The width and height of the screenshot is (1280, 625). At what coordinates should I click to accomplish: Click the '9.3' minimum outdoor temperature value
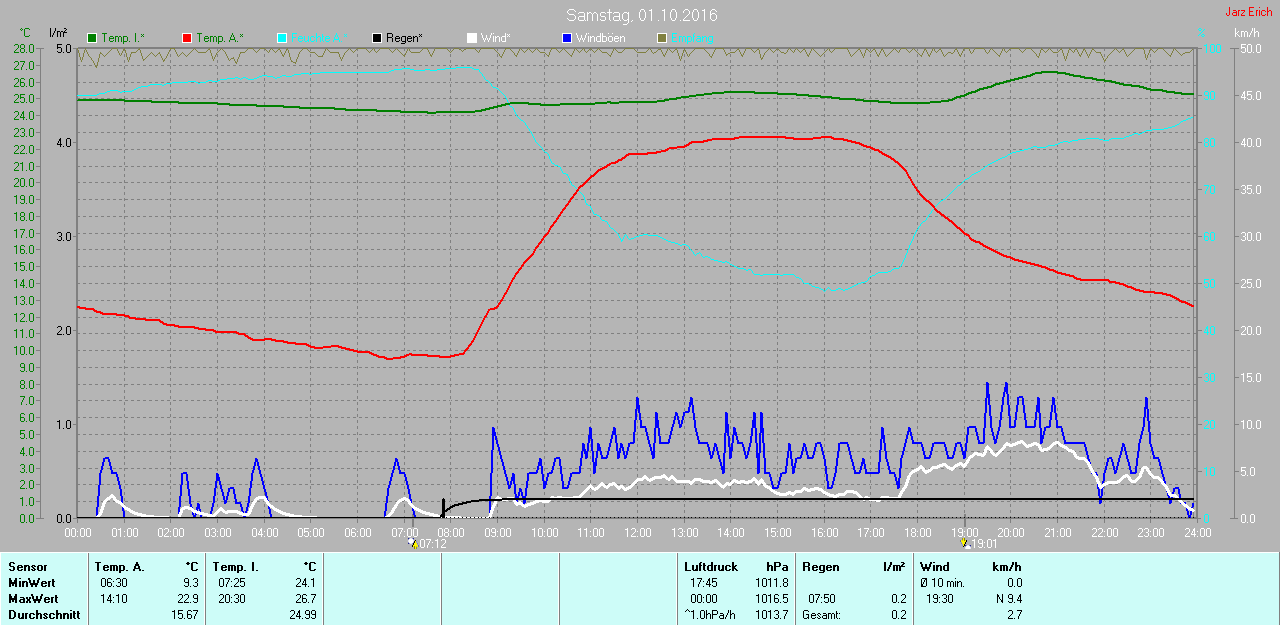[x=190, y=583]
